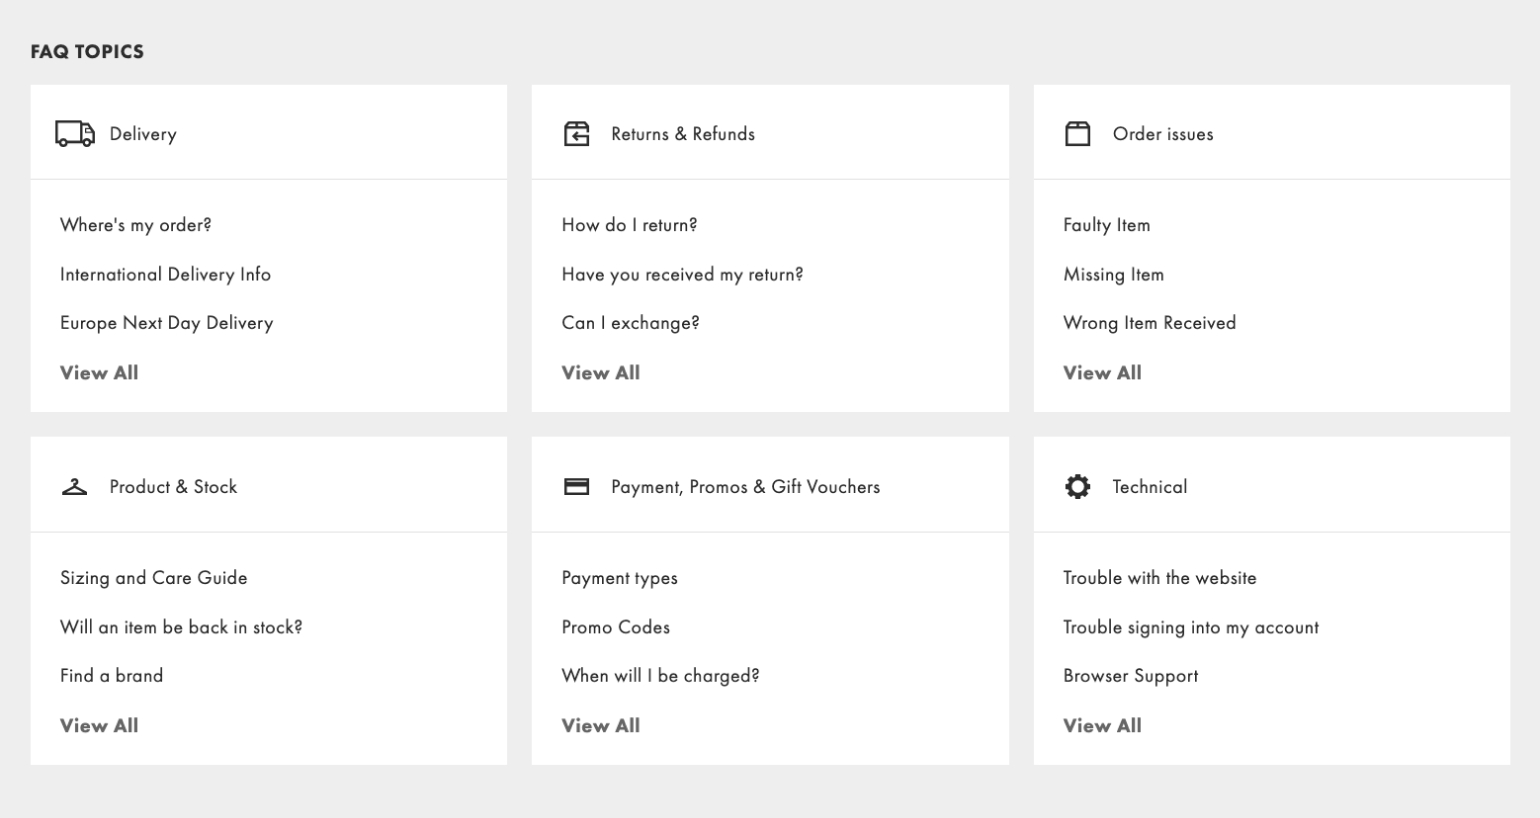Image resolution: width=1540 pixels, height=818 pixels.
Task: Open Wrong Item Received topic
Action: (1150, 323)
